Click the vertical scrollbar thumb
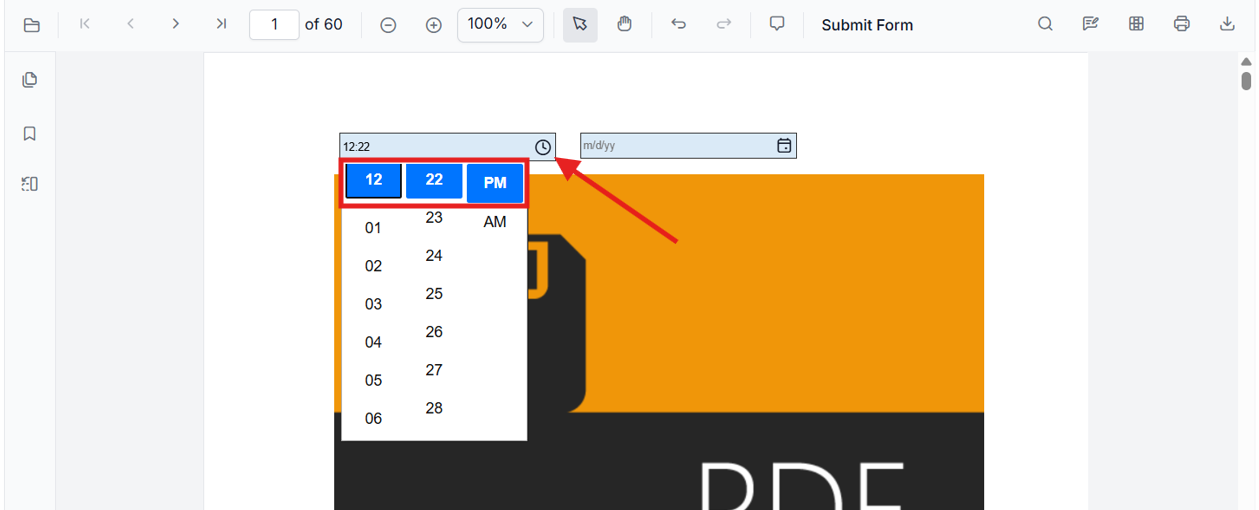This screenshot has height=510, width=1259. click(x=1246, y=81)
